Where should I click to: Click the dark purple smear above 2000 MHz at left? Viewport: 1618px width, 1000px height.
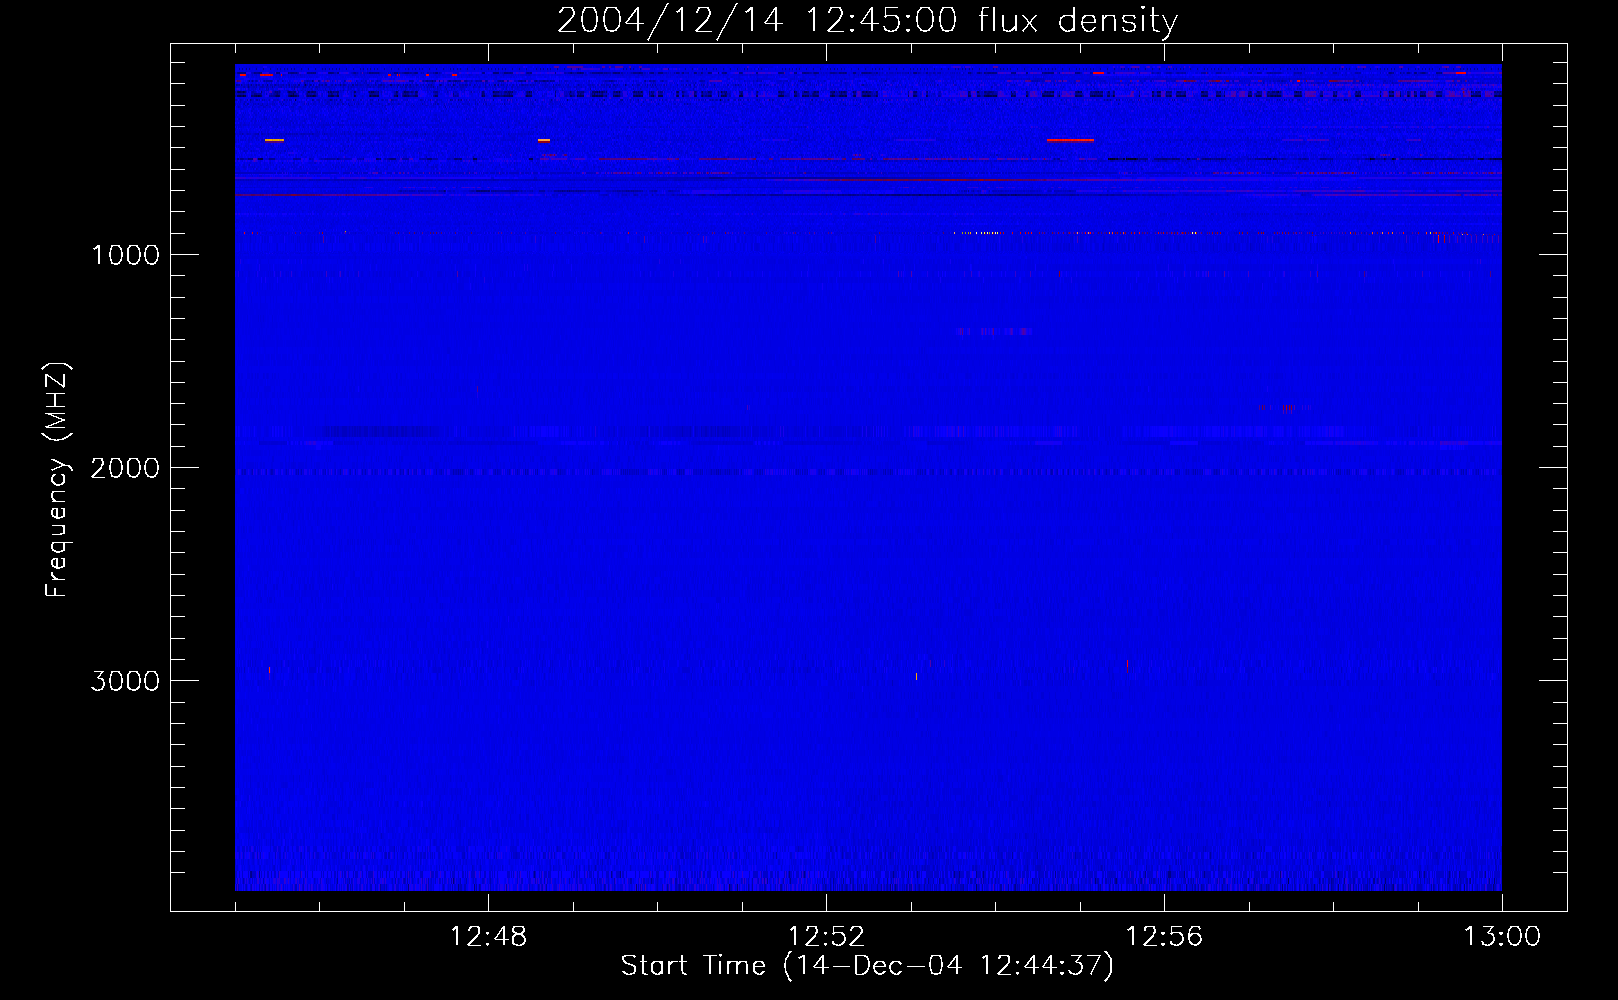click(x=380, y=432)
